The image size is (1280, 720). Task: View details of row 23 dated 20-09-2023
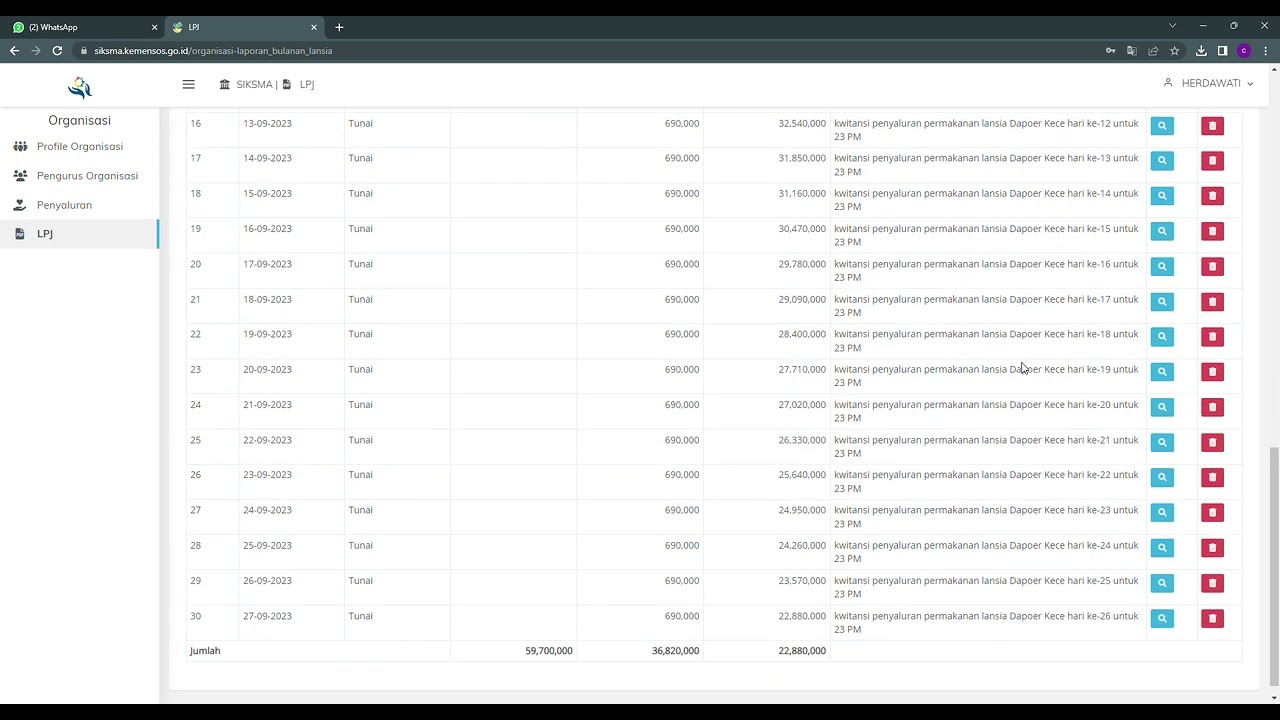1162,371
